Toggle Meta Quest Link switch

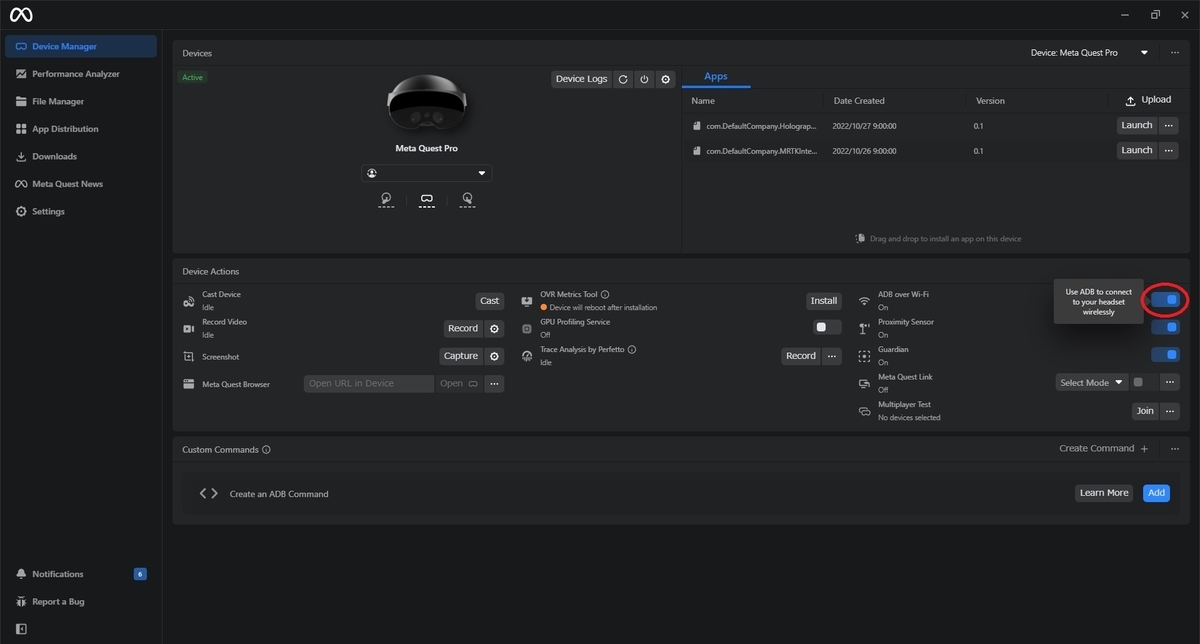[1144, 383]
